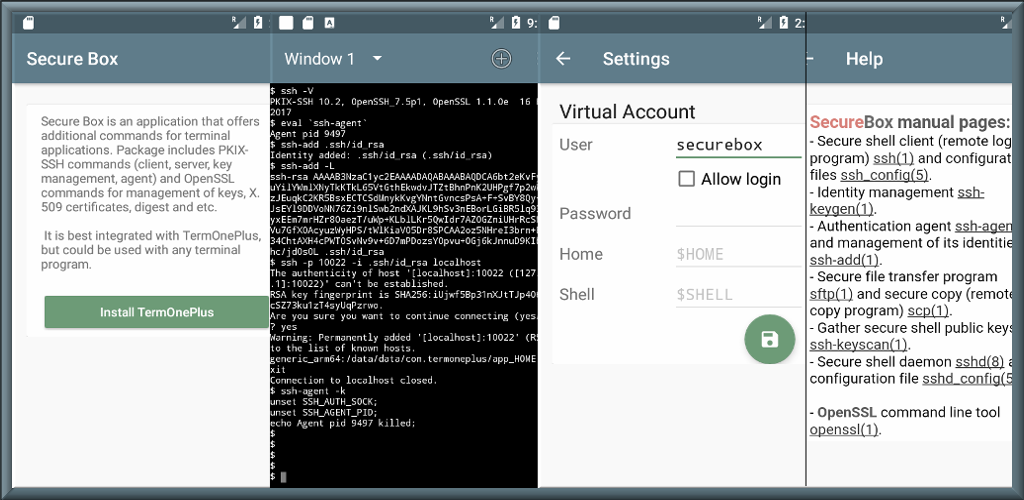Viewport: 1024px width, 500px height.
Task: Focus the Password input field
Action: [x=738, y=214]
